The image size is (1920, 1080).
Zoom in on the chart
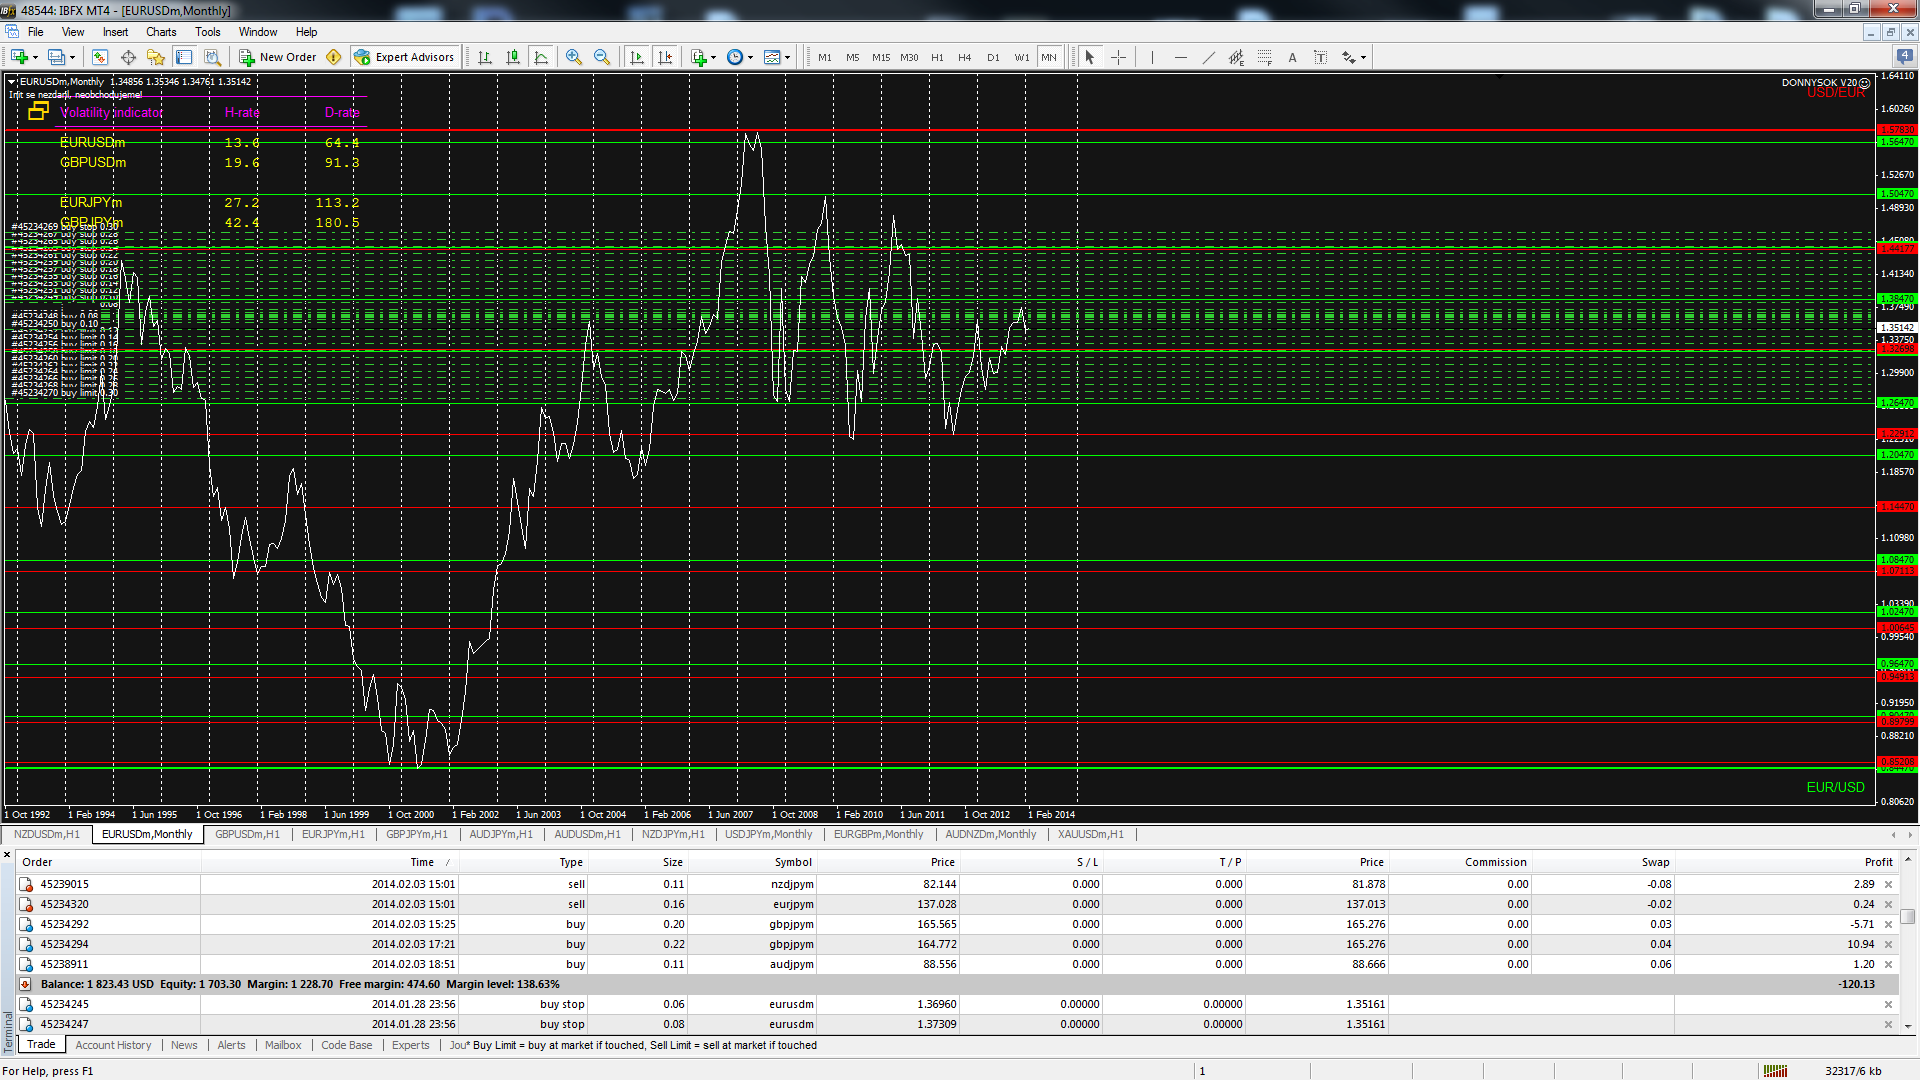click(574, 57)
